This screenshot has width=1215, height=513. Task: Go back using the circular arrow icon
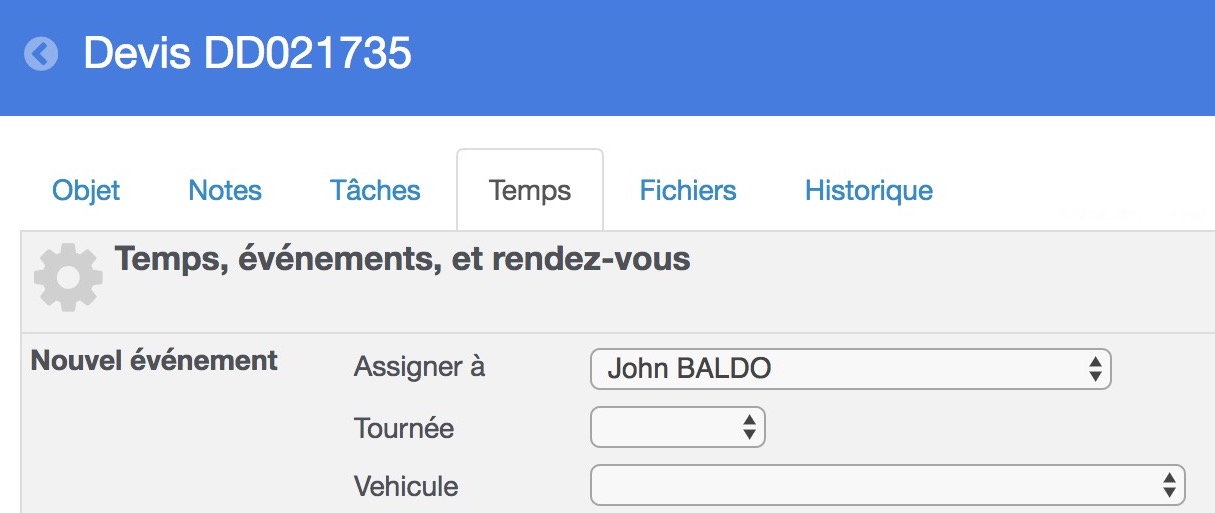click(x=41, y=54)
